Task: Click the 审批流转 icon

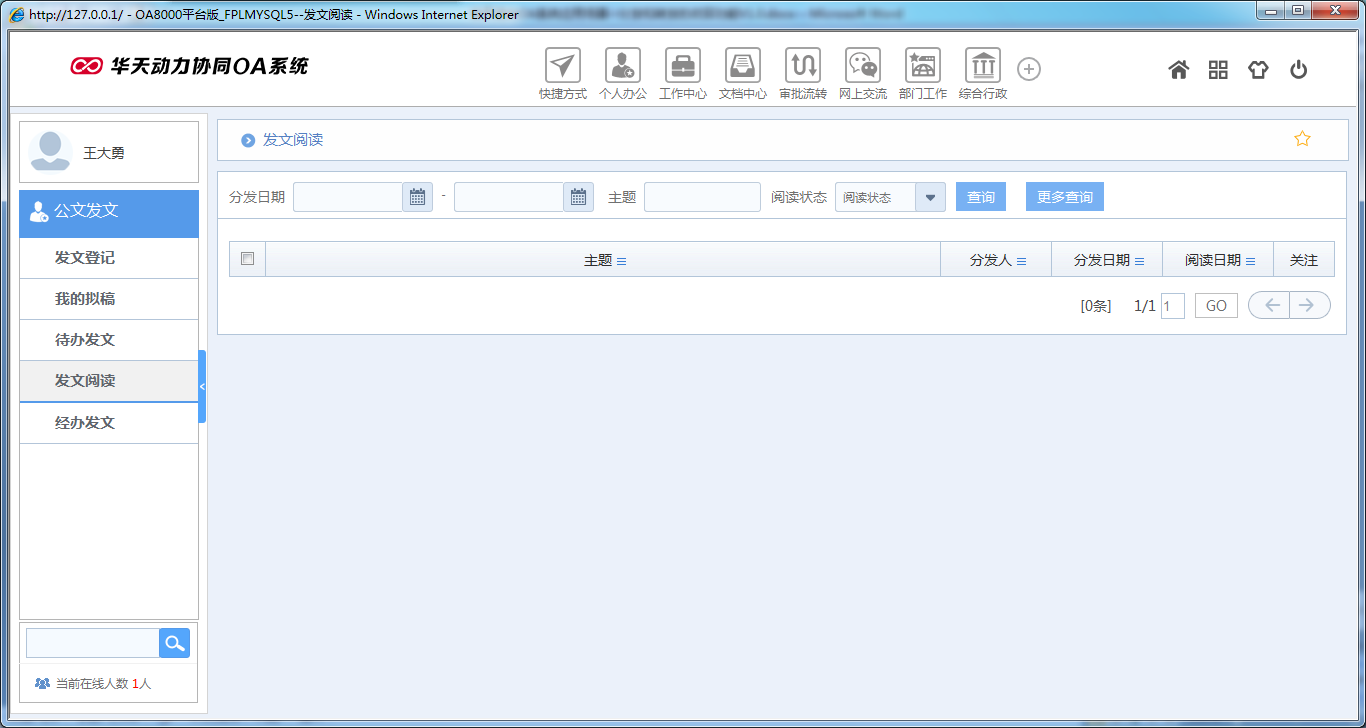Action: pyautogui.click(x=803, y=67)
